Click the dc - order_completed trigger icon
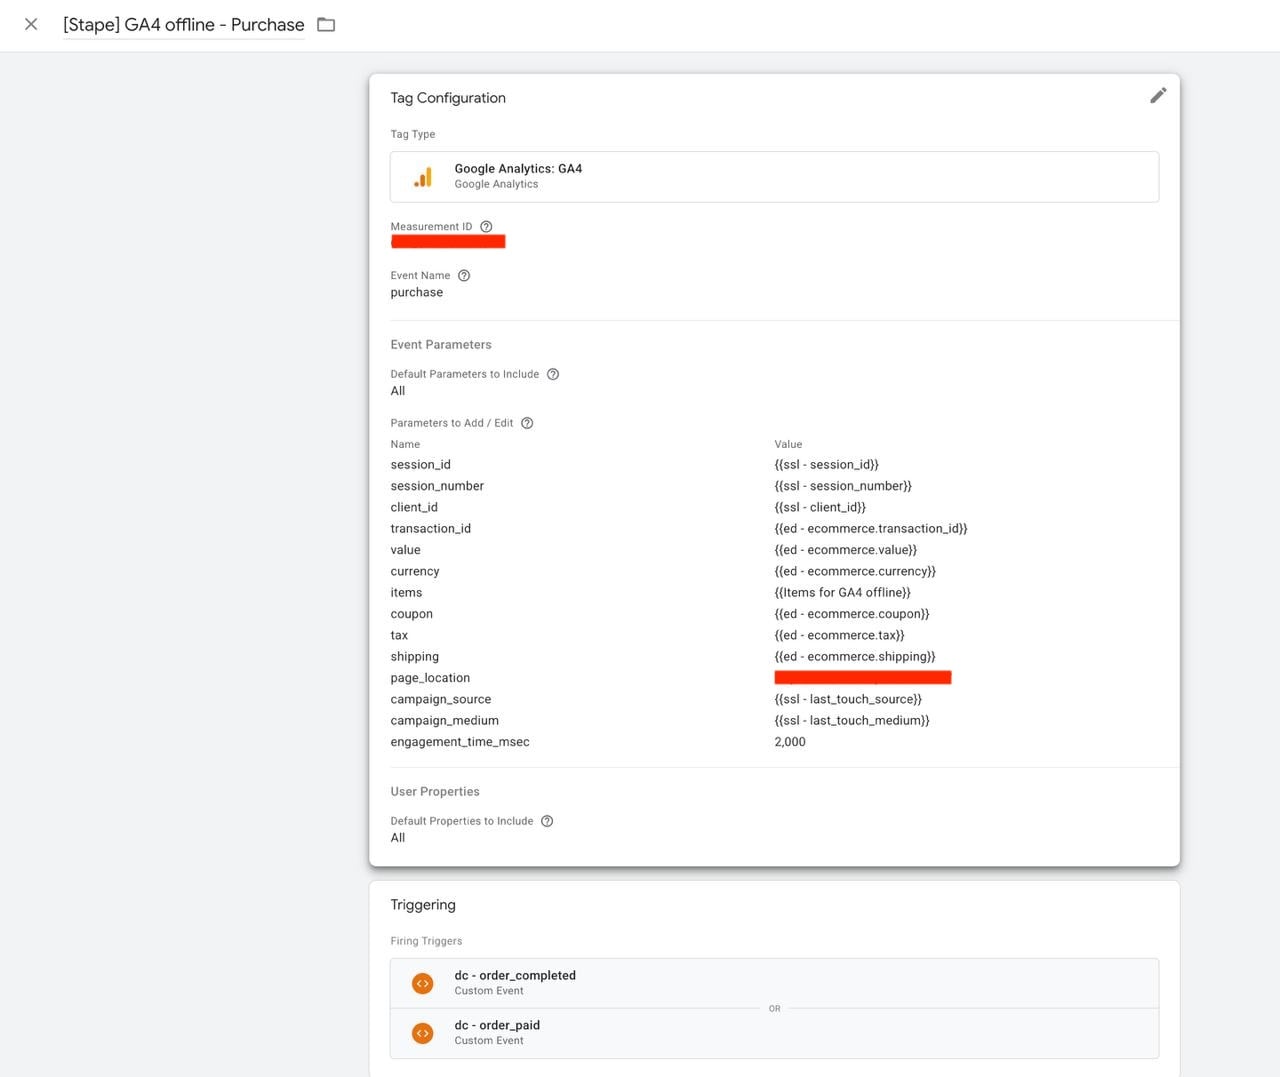 423,983
